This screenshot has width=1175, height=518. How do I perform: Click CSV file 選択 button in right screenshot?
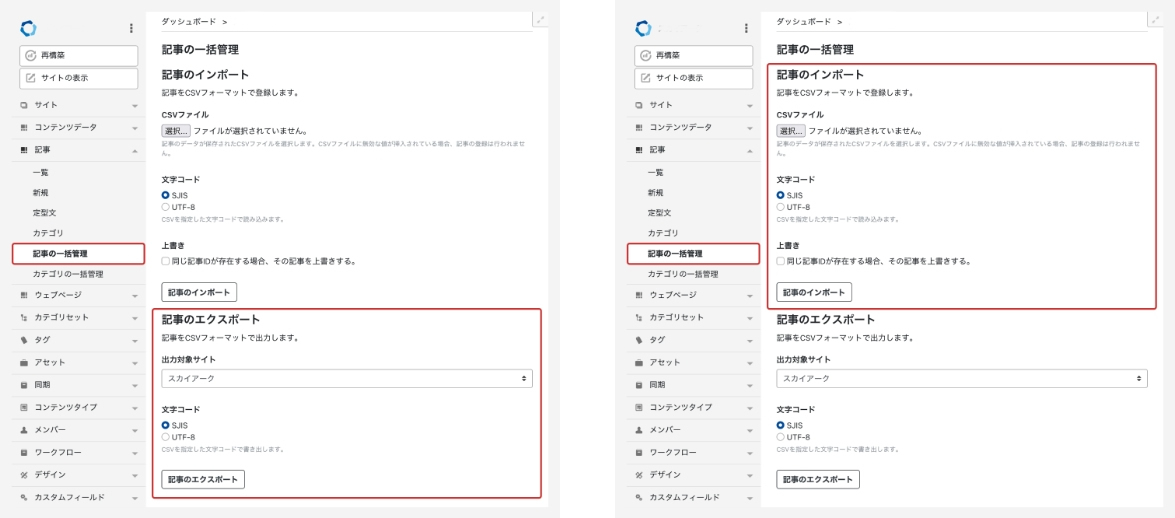(x=790, y=130)
